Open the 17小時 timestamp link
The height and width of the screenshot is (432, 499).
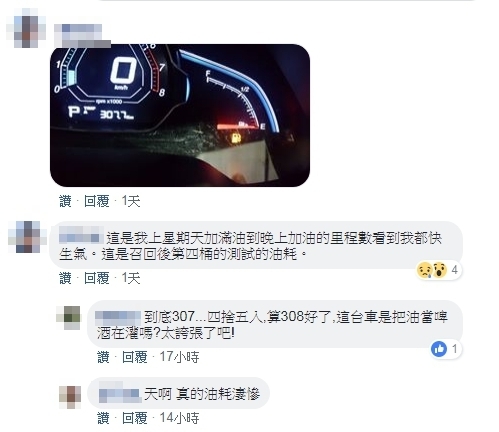point(179,357)
